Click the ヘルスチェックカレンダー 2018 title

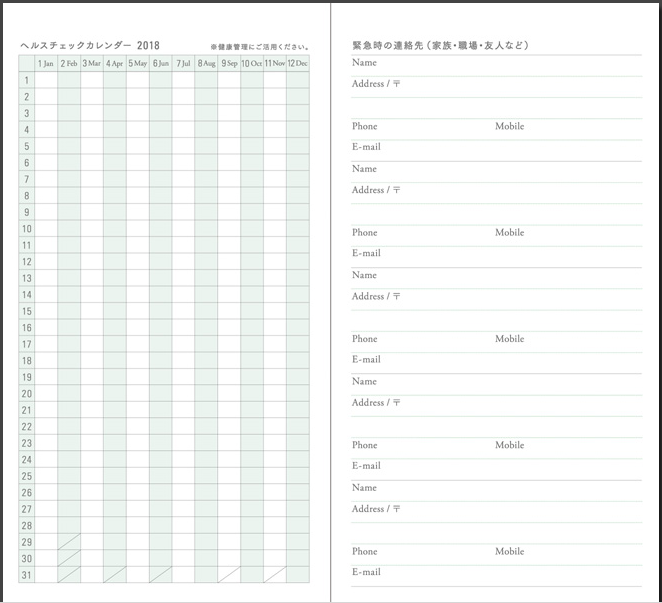tap(90, 45)
